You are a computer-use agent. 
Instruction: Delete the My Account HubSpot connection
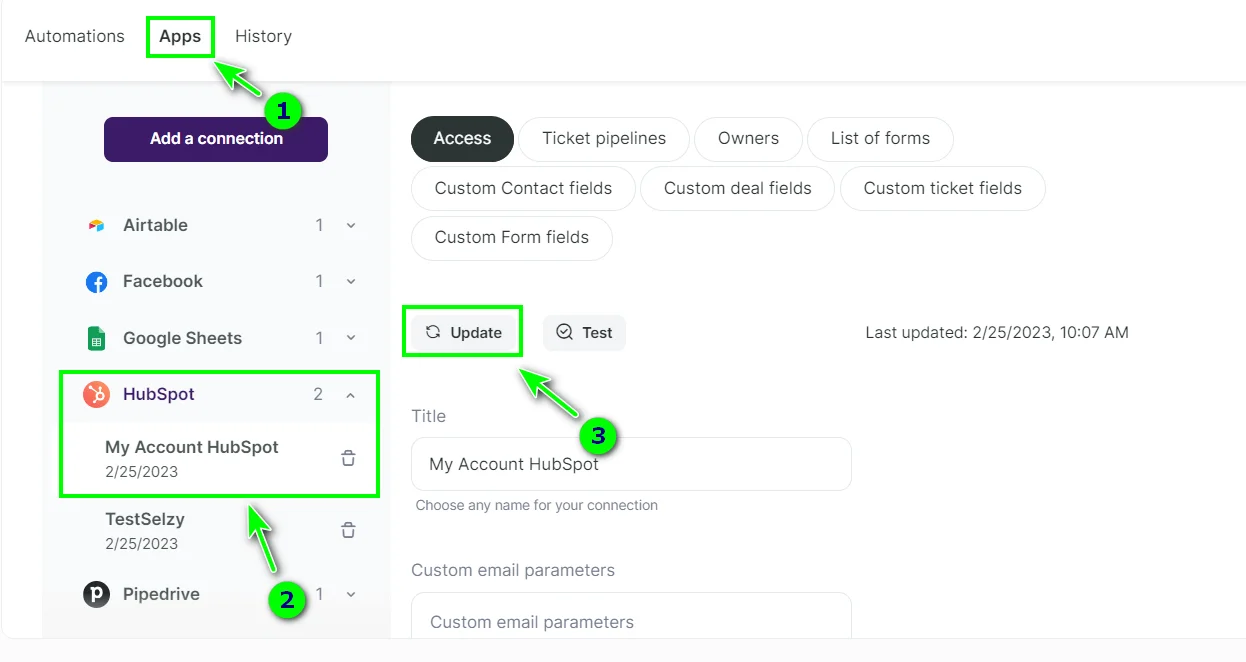[x=348, y=458]
